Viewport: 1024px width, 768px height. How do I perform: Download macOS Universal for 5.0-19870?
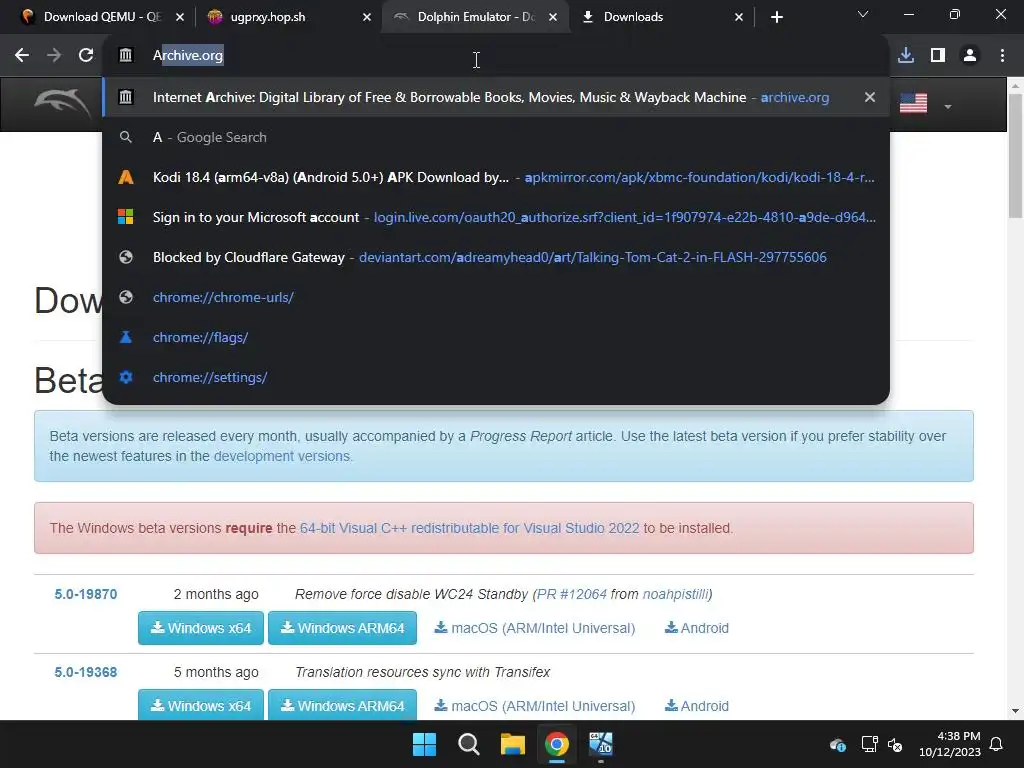pyautogui.click(x=535, y=628)
